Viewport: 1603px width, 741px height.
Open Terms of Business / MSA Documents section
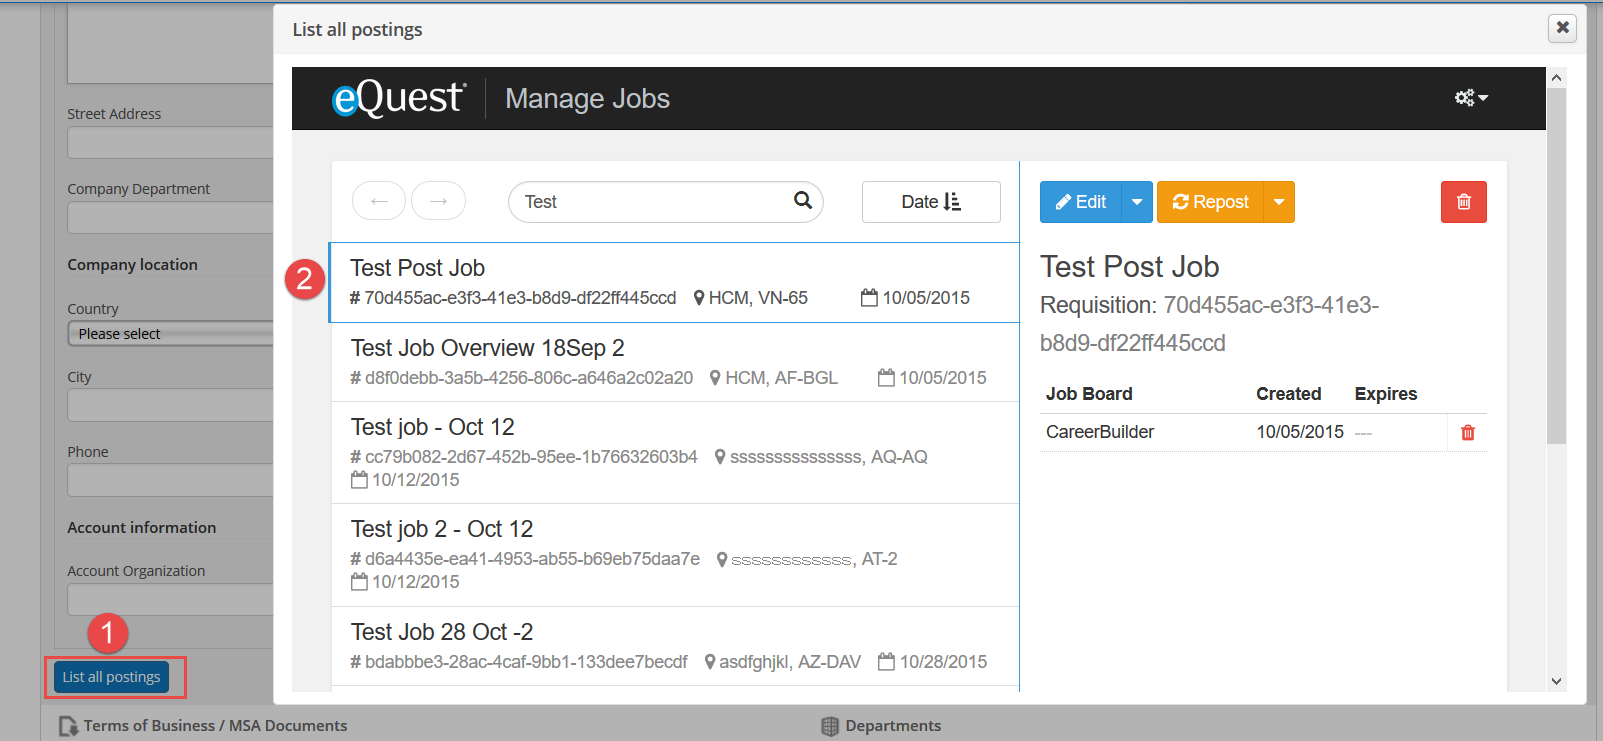coord(215,726)
